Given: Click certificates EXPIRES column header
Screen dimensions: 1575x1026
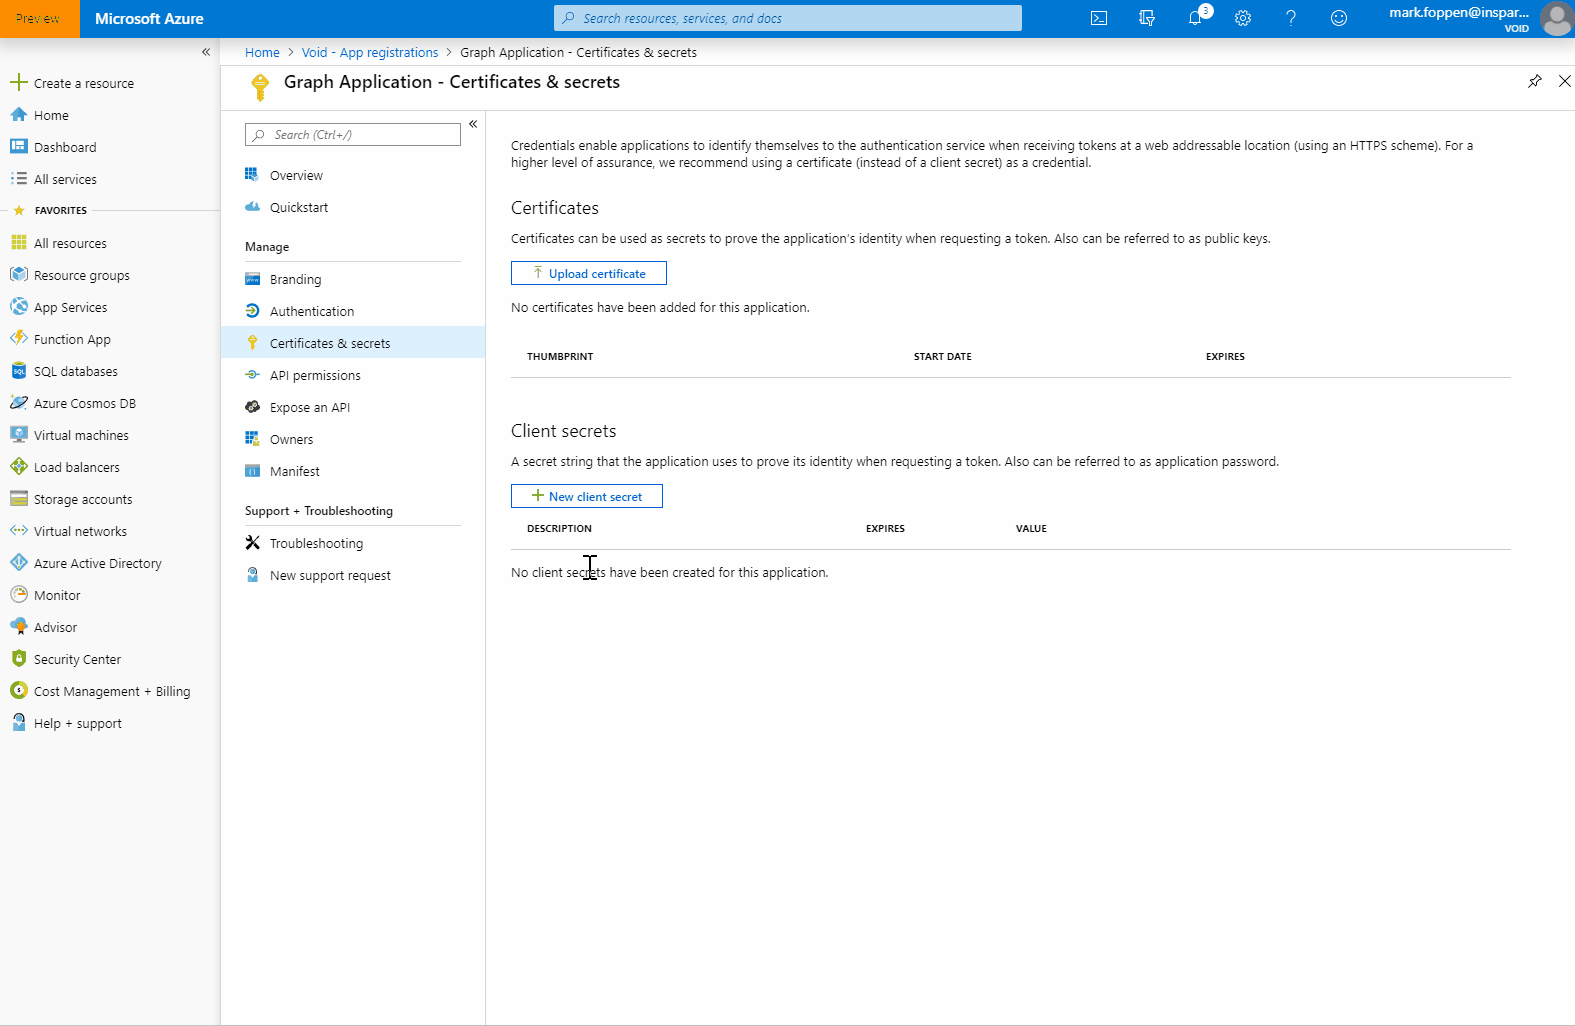Looking at the screenshot, I should pos(1225,356).
